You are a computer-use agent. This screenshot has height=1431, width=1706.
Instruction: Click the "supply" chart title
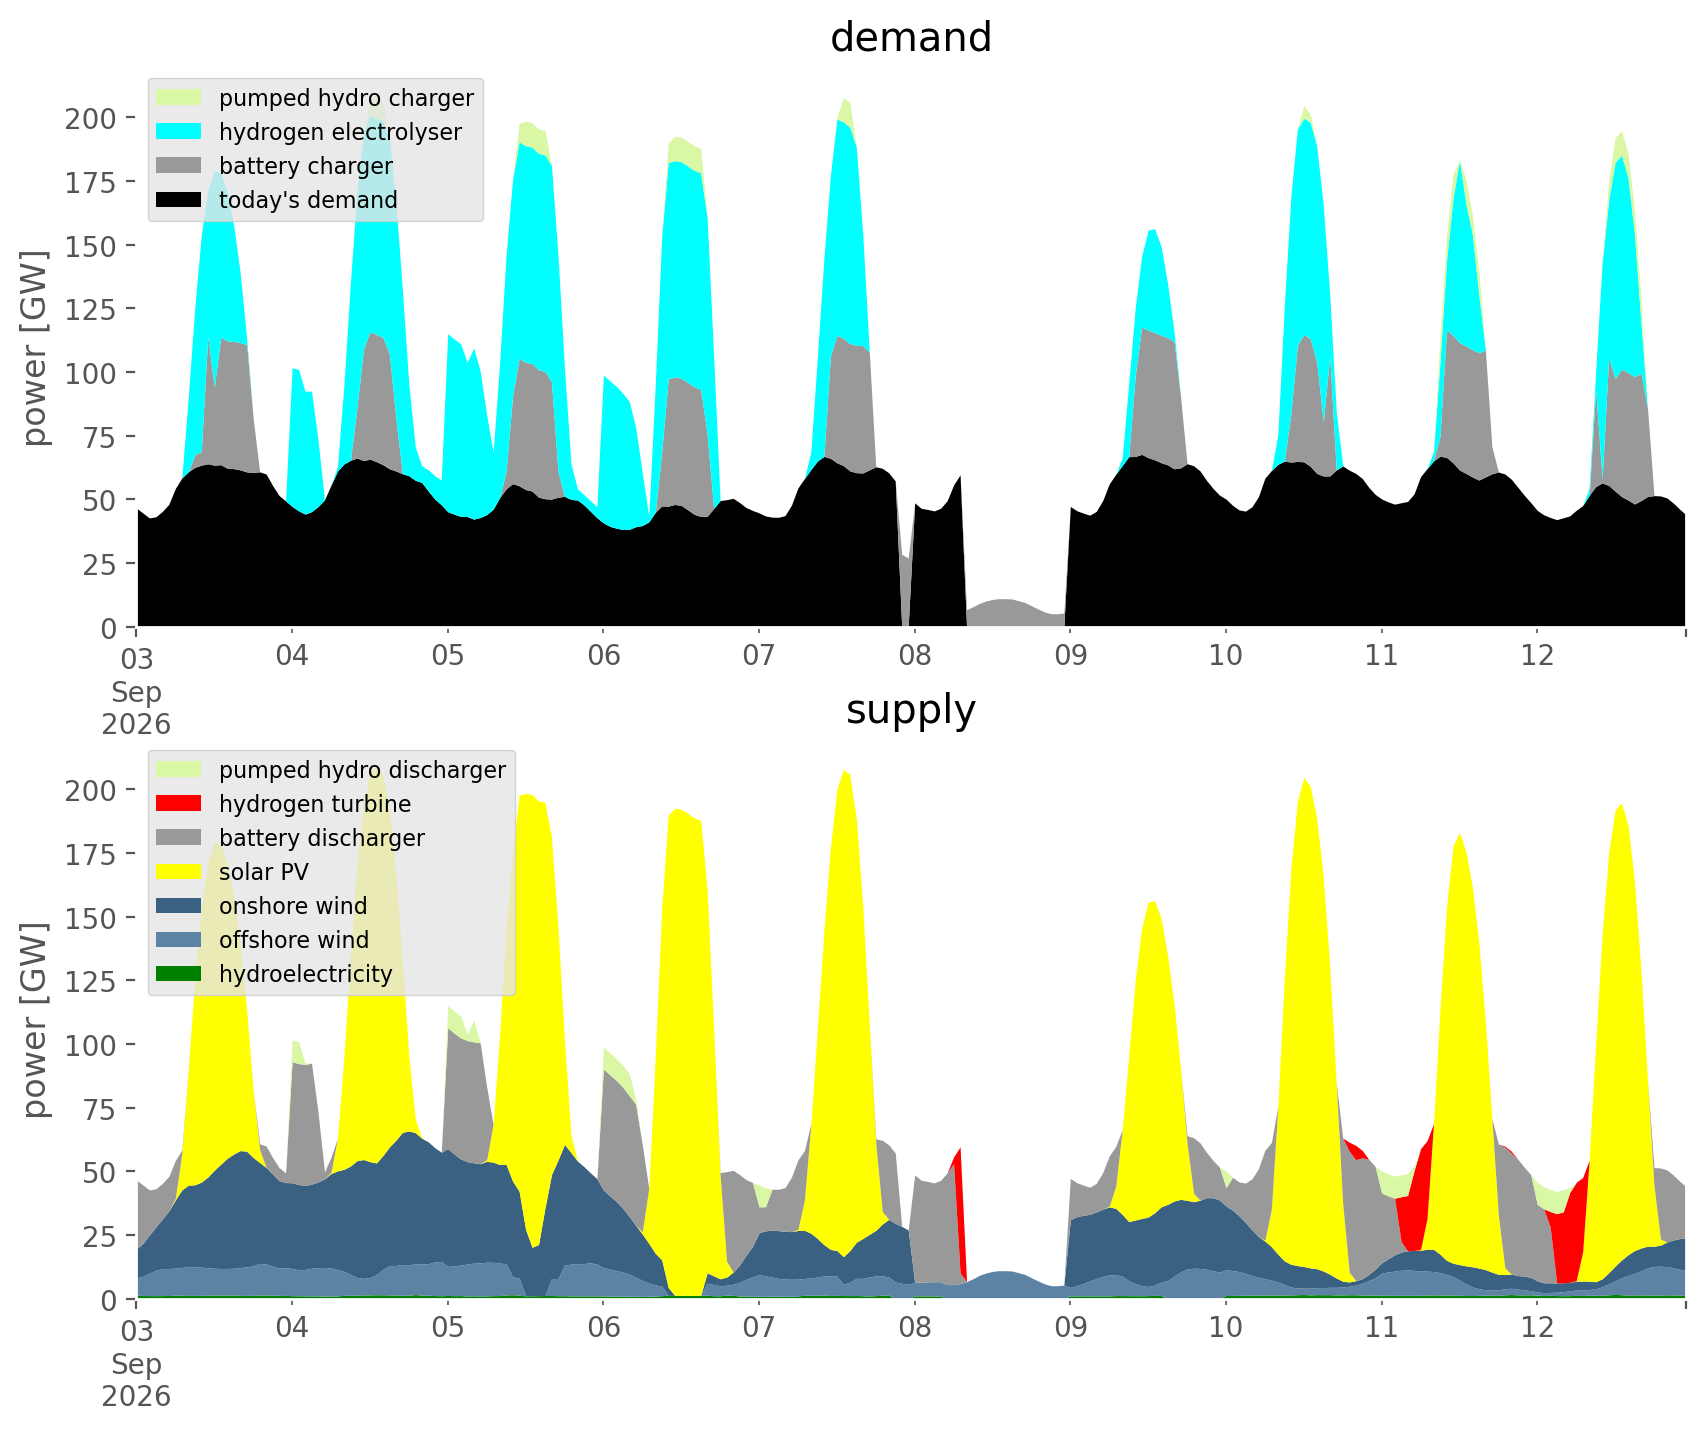911,710
